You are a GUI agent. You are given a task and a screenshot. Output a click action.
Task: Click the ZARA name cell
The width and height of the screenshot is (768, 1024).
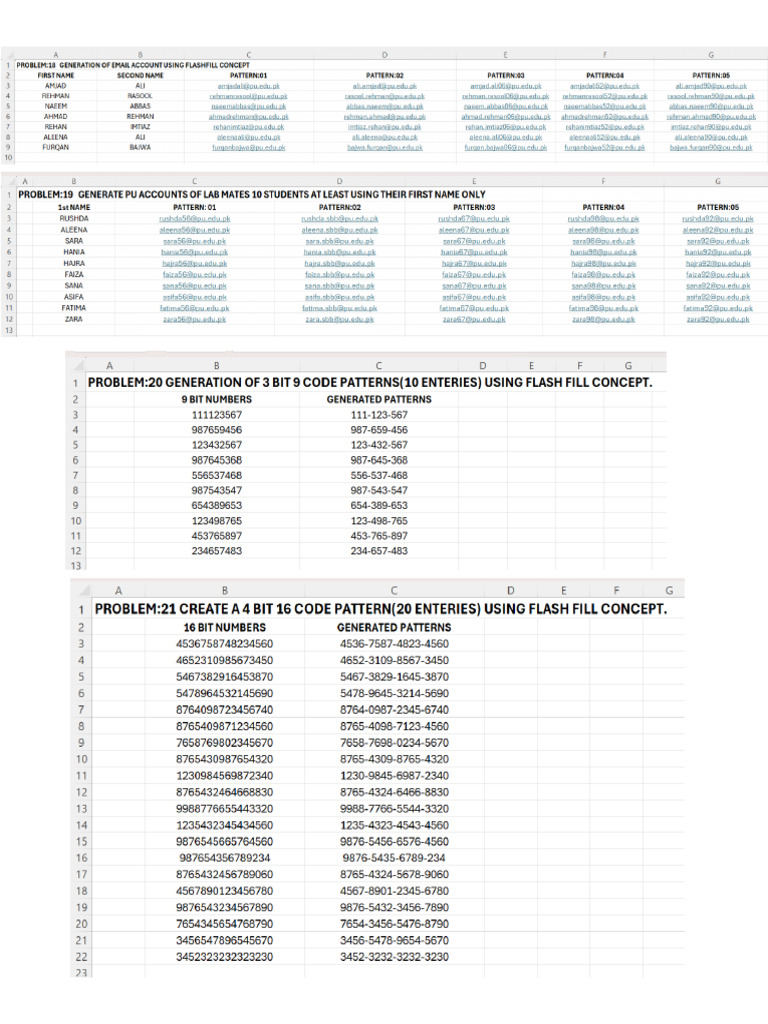pyautogui.click(x=74, y=319)
